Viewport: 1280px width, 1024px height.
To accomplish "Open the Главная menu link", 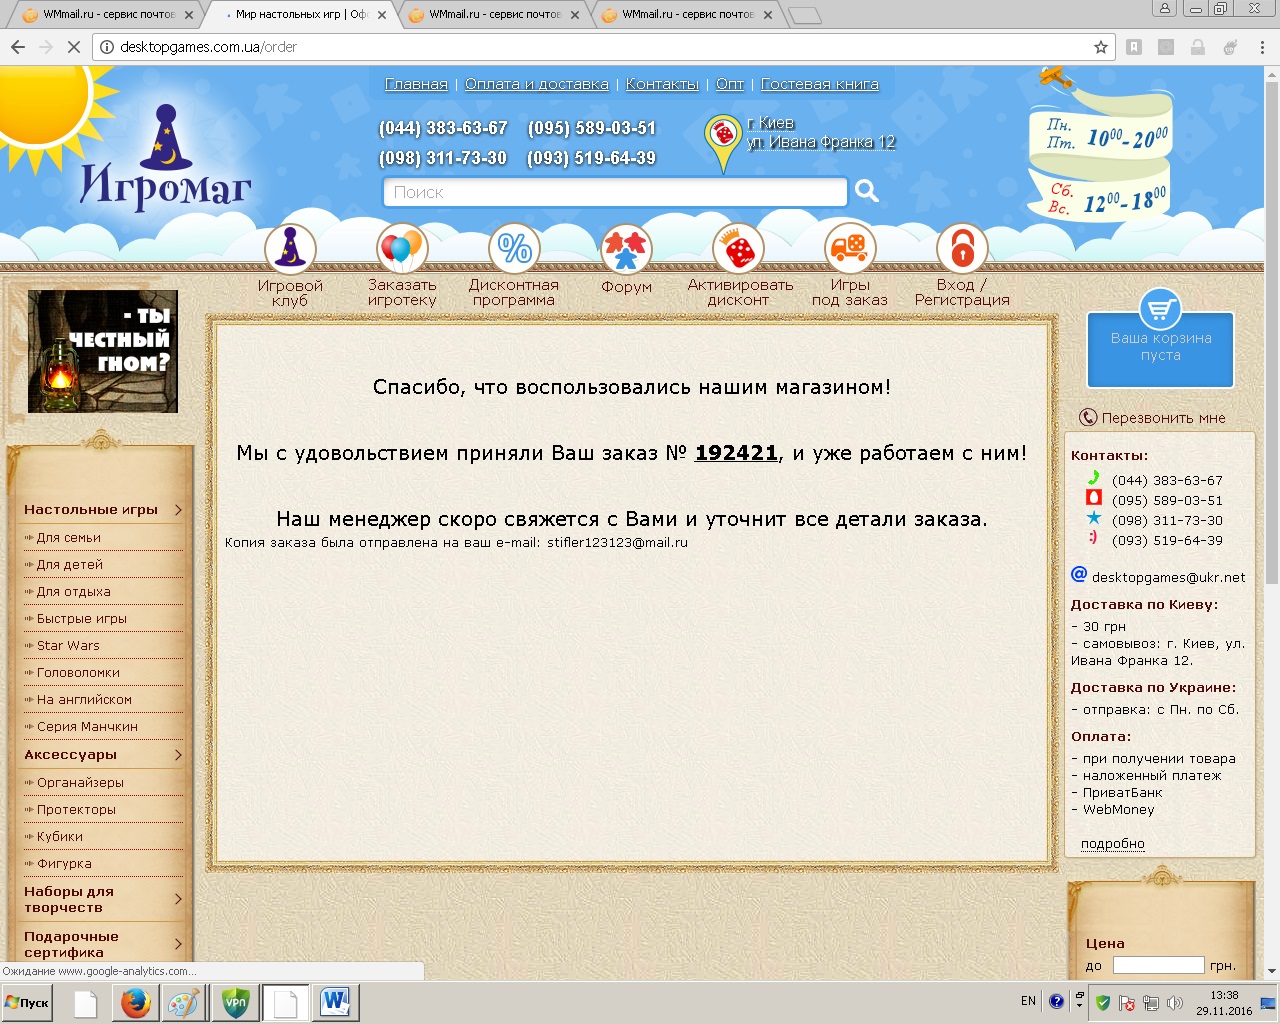I will pos(416,84).
